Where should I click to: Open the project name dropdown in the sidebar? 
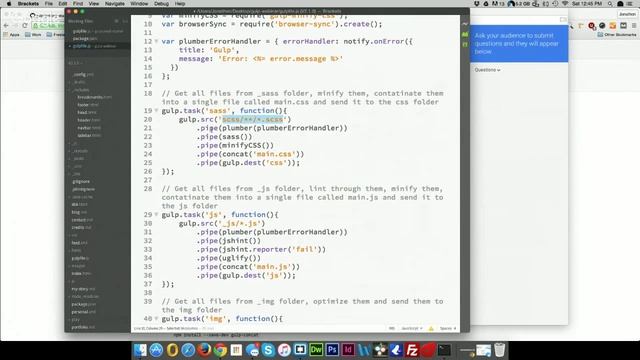coord(76,63)
